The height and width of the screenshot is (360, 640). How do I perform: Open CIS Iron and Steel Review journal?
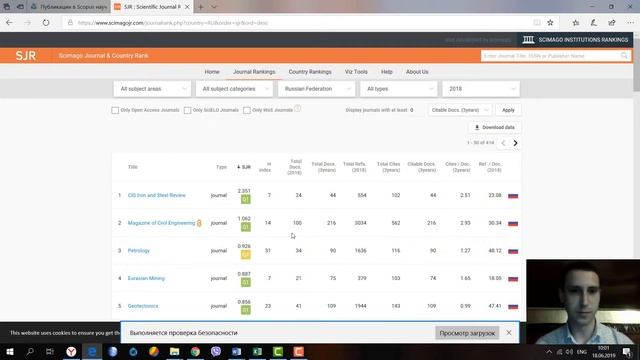157,196
